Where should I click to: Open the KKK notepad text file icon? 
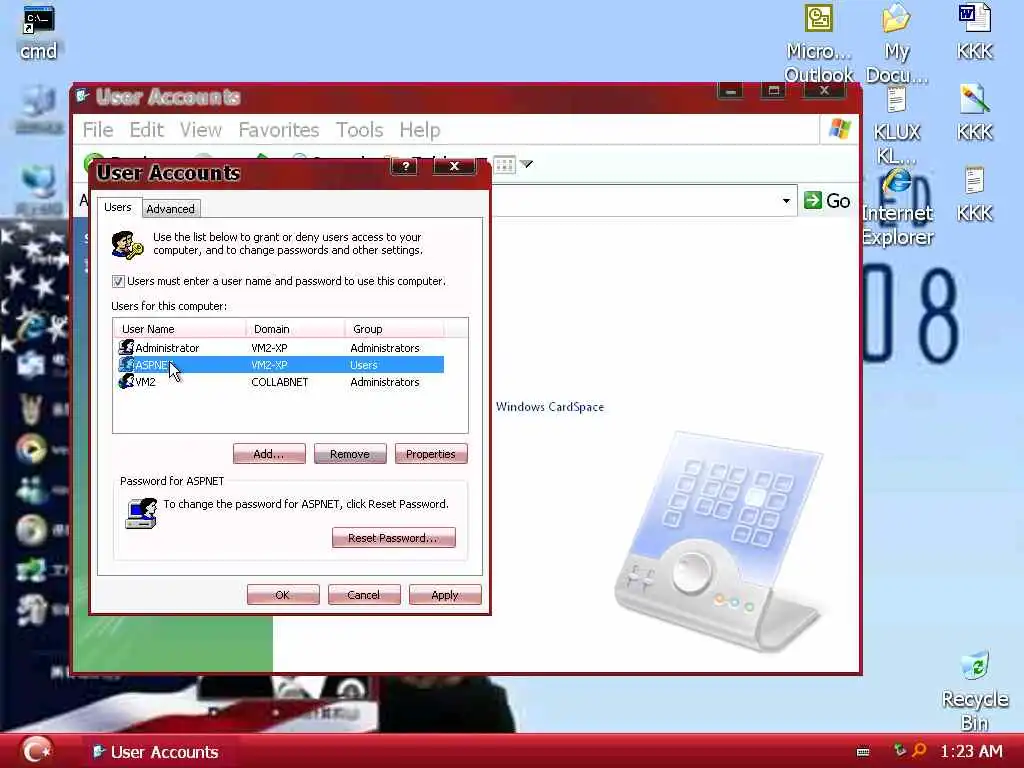[x=974, y=195]
